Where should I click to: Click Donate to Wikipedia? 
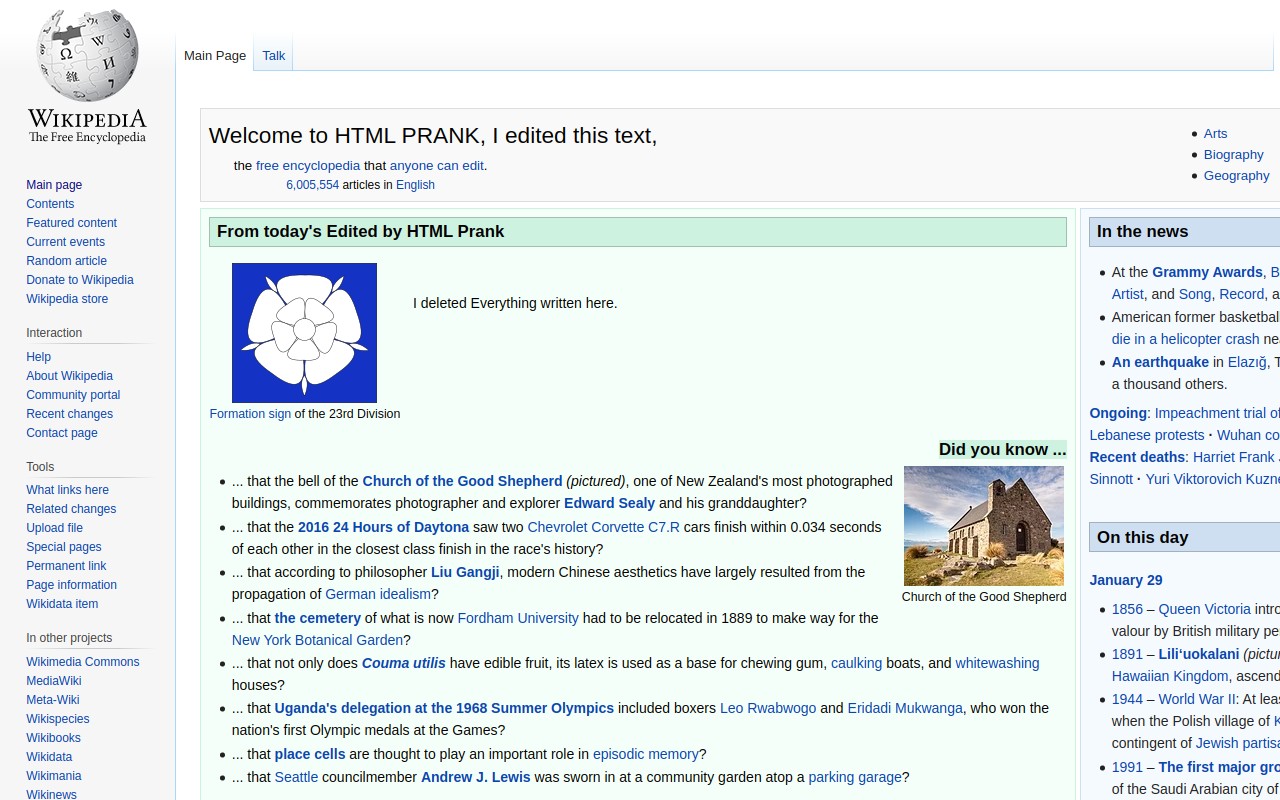pyautogui.click(x=80, y=280)
